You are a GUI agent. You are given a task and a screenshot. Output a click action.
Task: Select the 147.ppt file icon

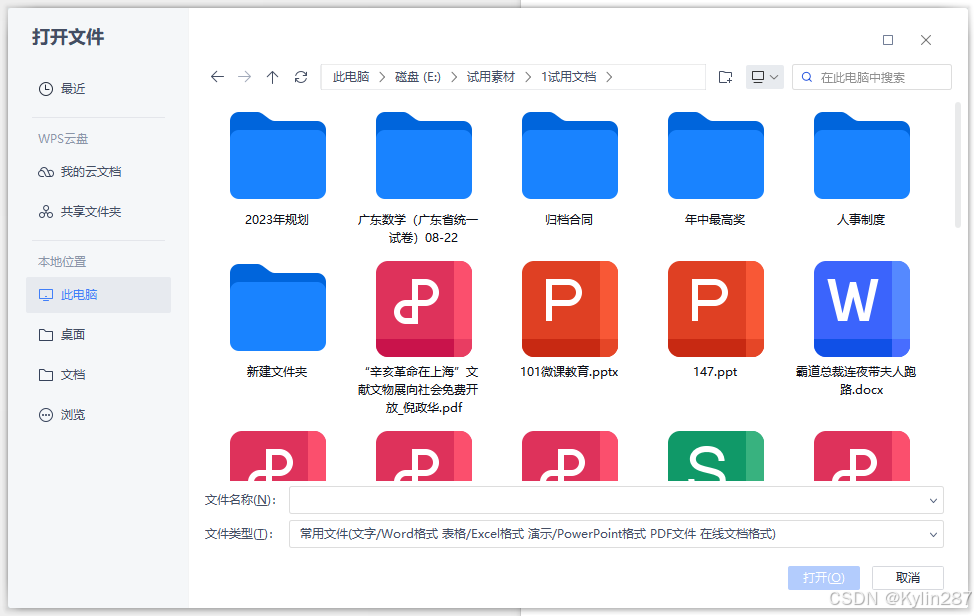point(716,309)
